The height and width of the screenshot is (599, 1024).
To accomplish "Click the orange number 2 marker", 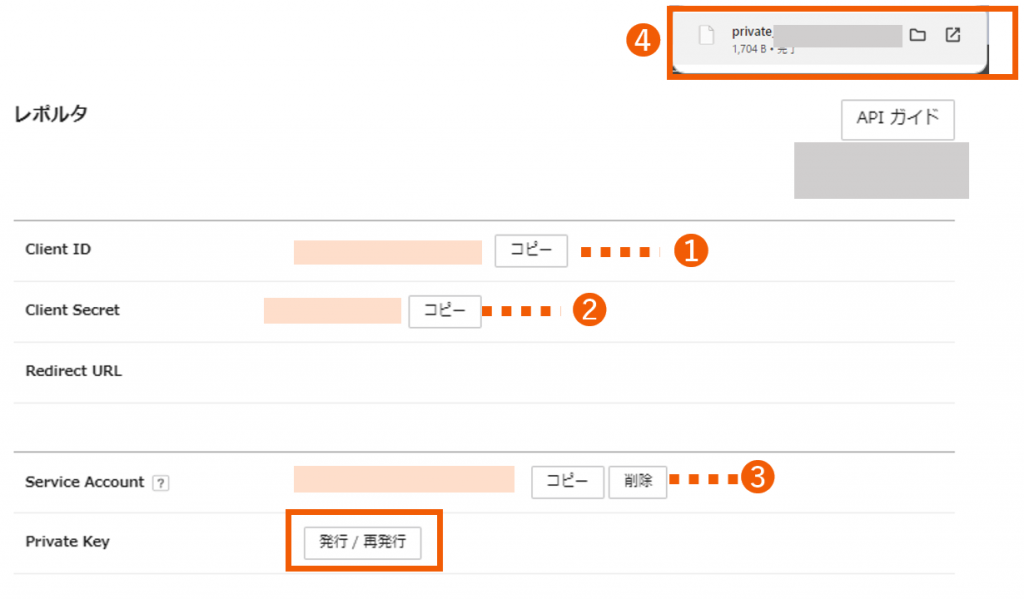I will click(589, 310).
